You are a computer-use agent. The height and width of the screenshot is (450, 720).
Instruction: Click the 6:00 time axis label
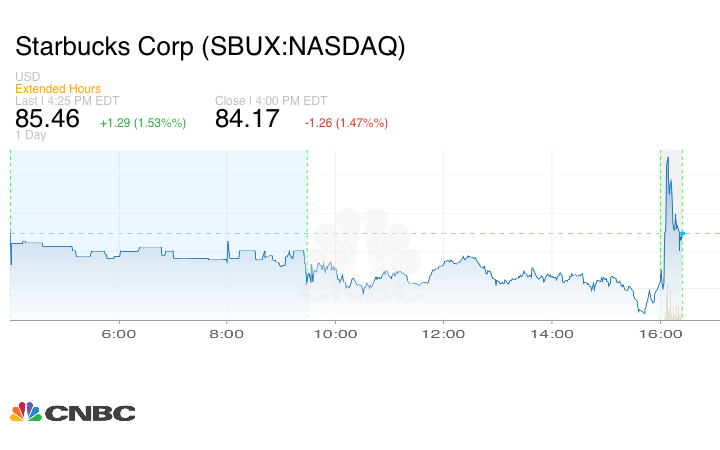point(119,334)
